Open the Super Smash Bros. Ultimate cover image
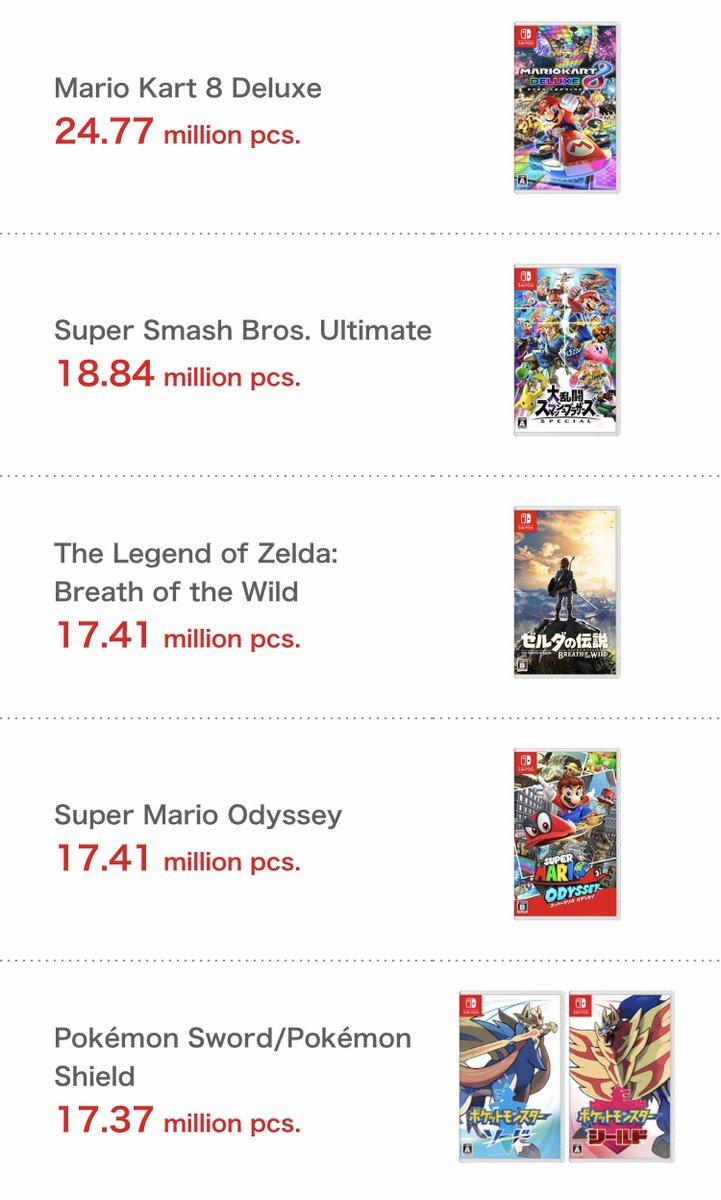Viewport: 721px width, 1200px height. pyautogui.click(x=566, y=350)
